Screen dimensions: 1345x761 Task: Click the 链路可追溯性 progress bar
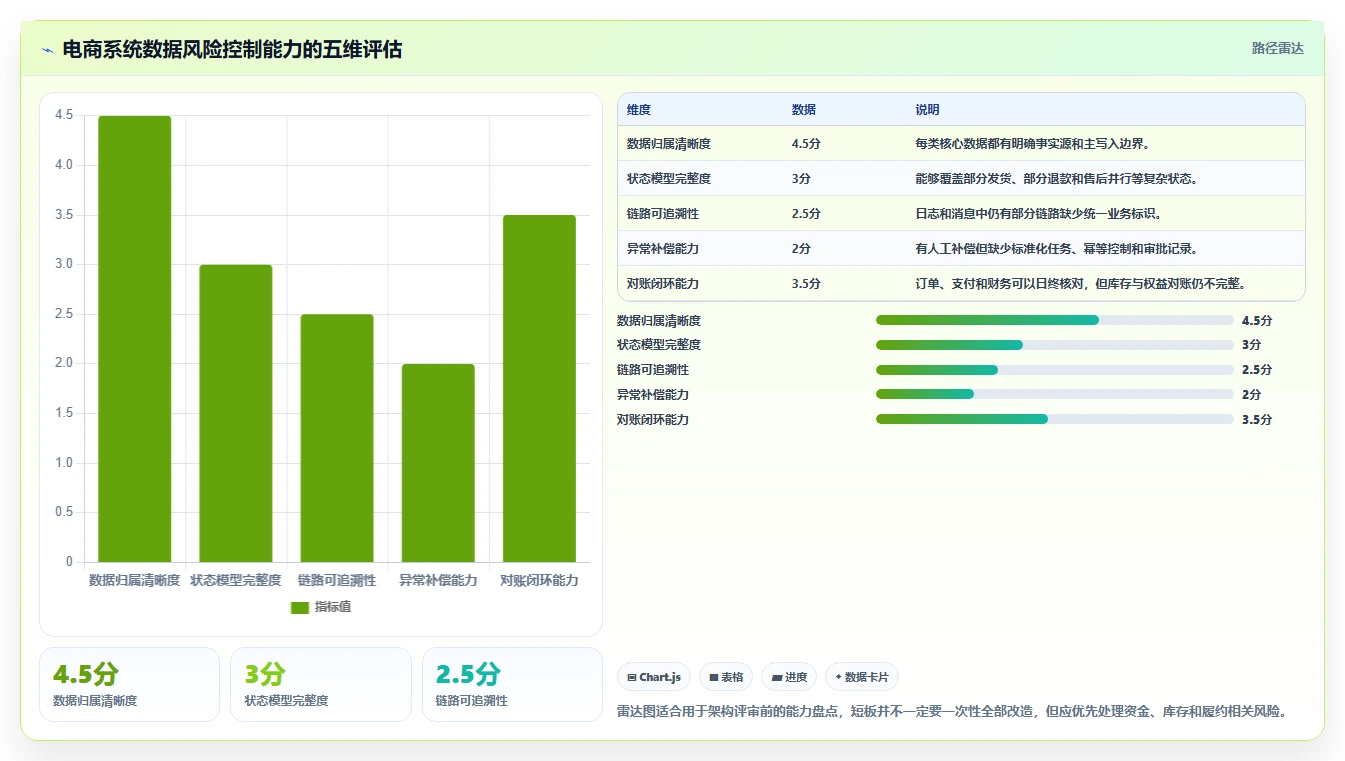coord(1055,370)
